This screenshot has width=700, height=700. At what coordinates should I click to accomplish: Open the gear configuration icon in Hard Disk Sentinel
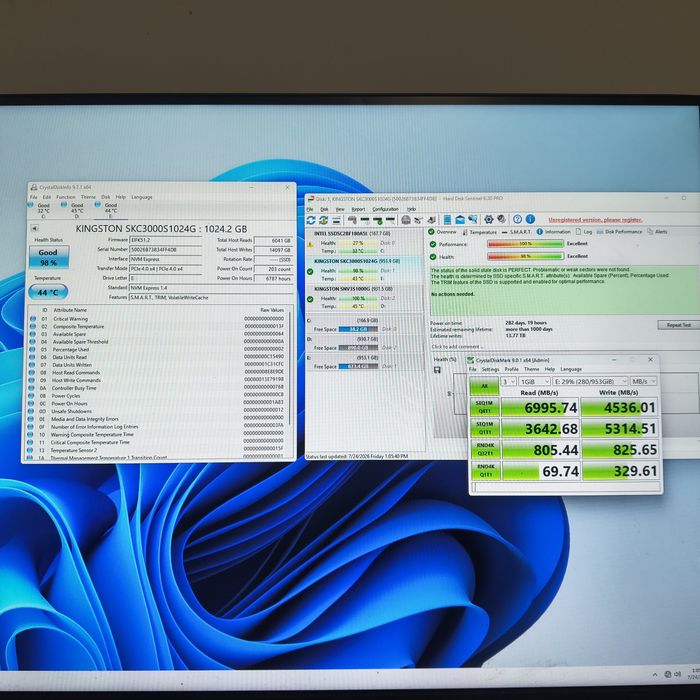[x=489, y=219]
